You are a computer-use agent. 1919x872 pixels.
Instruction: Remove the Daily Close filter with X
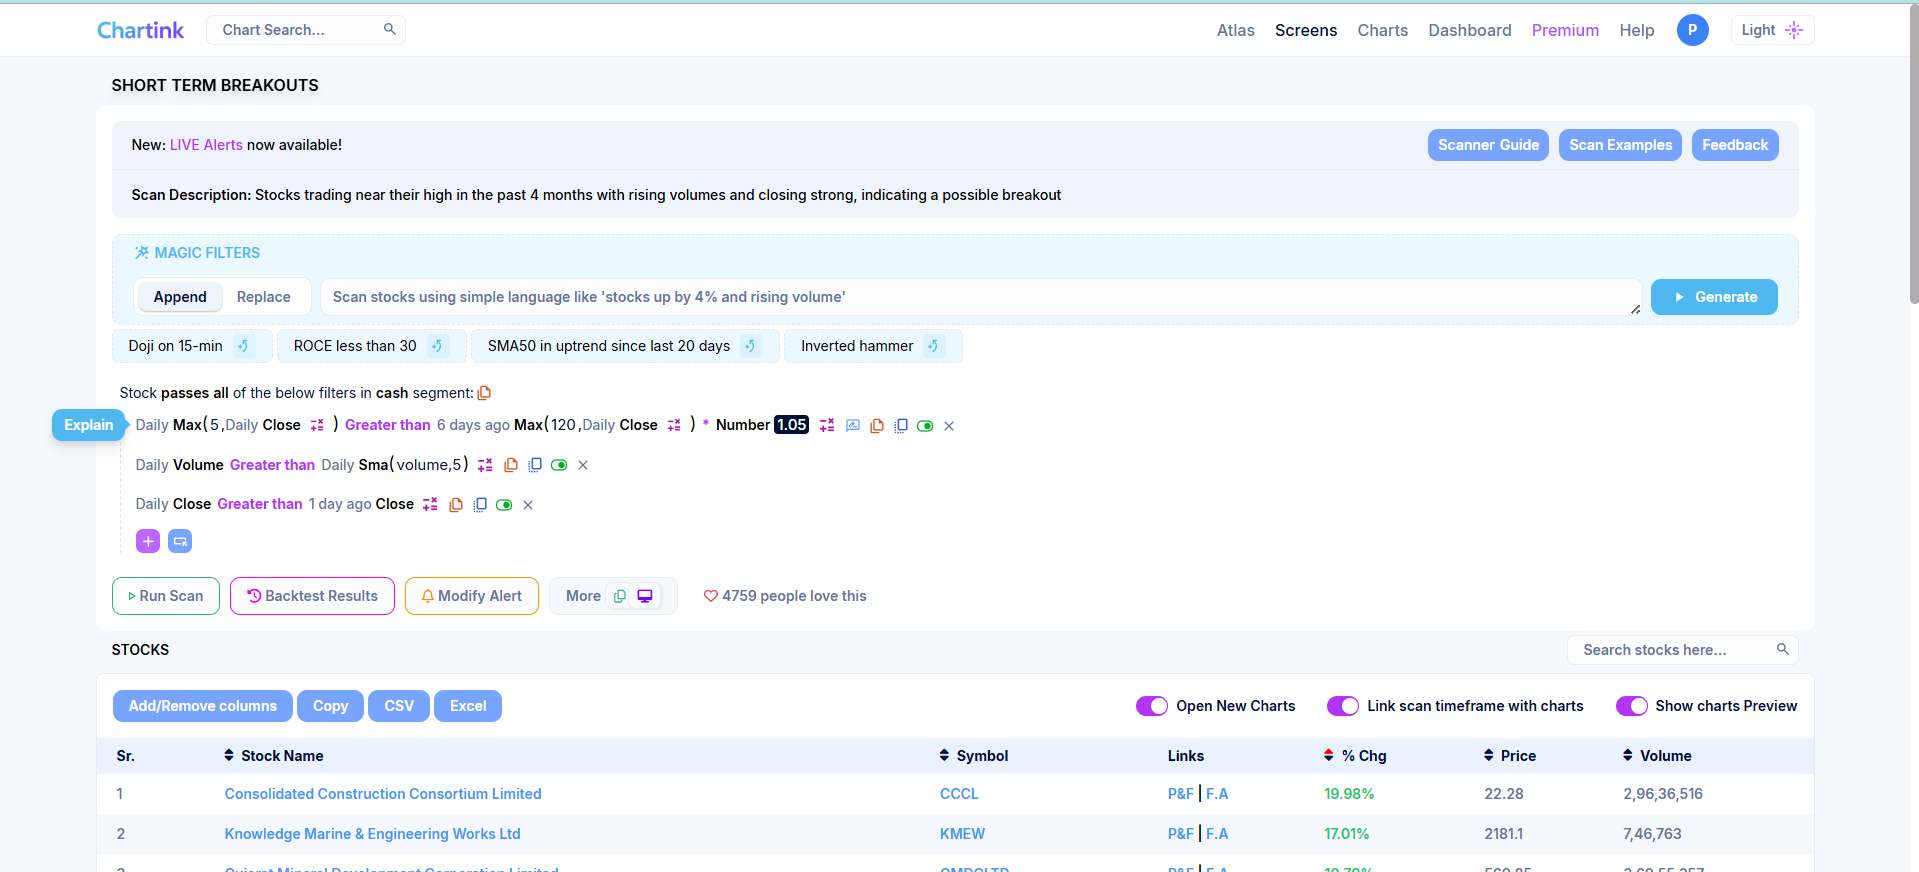click(x=528, y=505)
